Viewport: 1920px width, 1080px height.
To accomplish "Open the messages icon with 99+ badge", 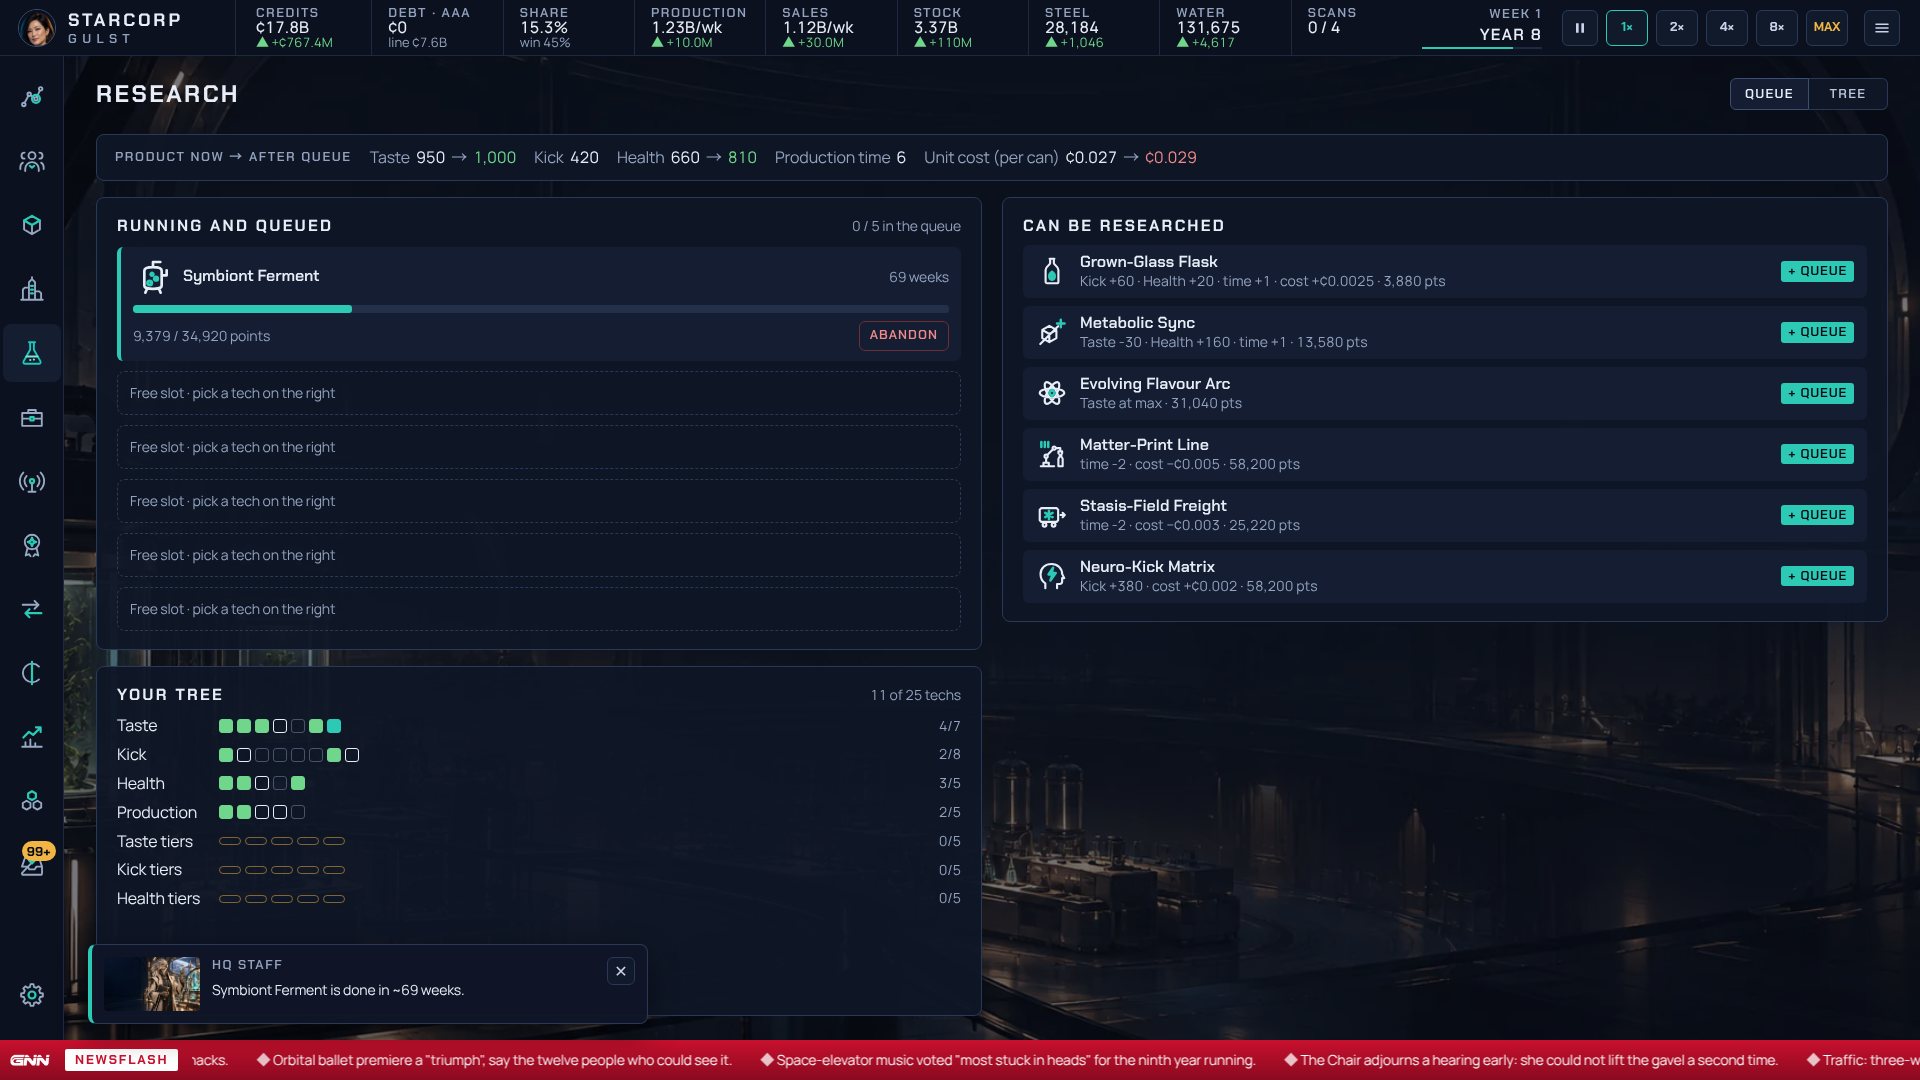I will coord(32,862).
